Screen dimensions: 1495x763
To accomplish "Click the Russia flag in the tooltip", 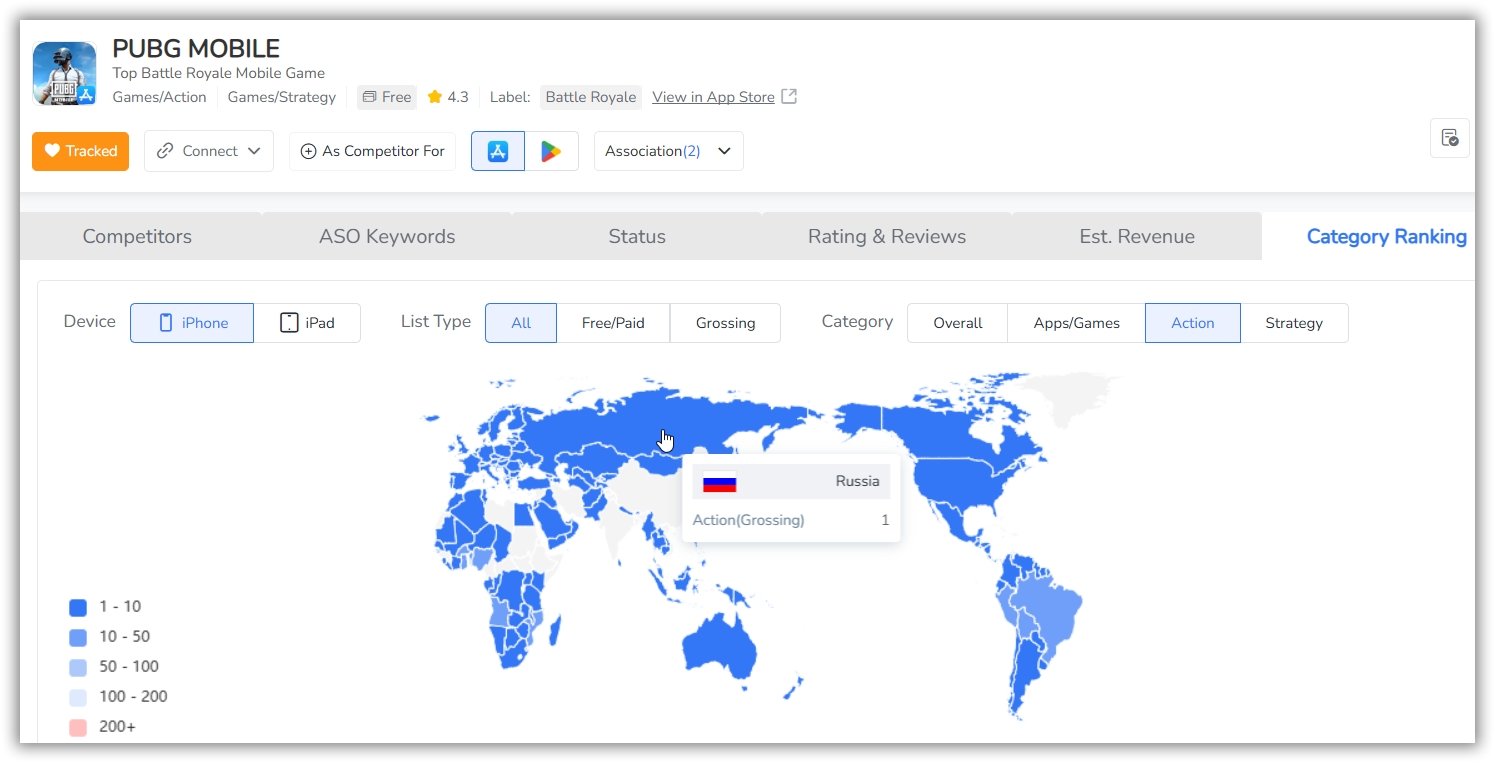I will tap(719, 482).
